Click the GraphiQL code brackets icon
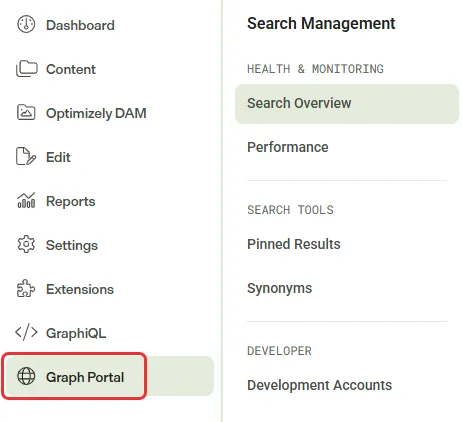This screenshot has width=462, height=422. [26, 332]
